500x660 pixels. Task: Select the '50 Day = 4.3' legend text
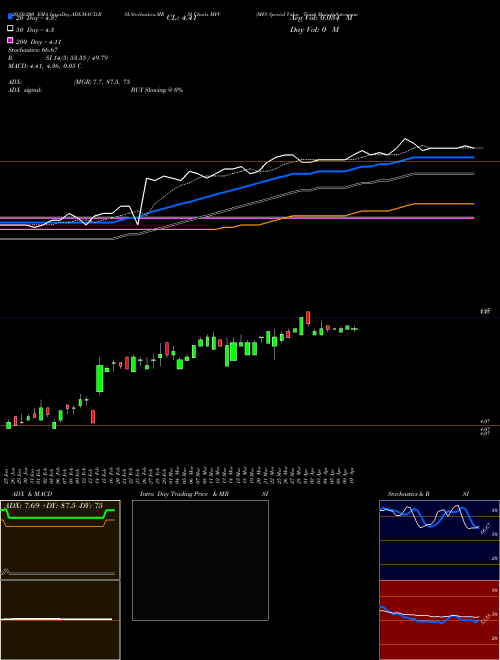(35, 30)
